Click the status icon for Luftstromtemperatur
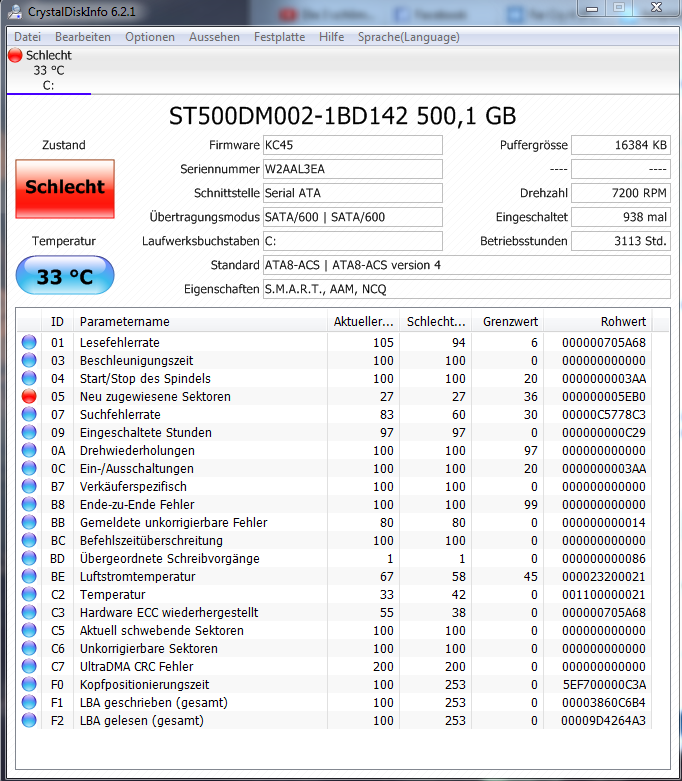The width and height of the screenshot is (682, 781). tap(29, 576)
